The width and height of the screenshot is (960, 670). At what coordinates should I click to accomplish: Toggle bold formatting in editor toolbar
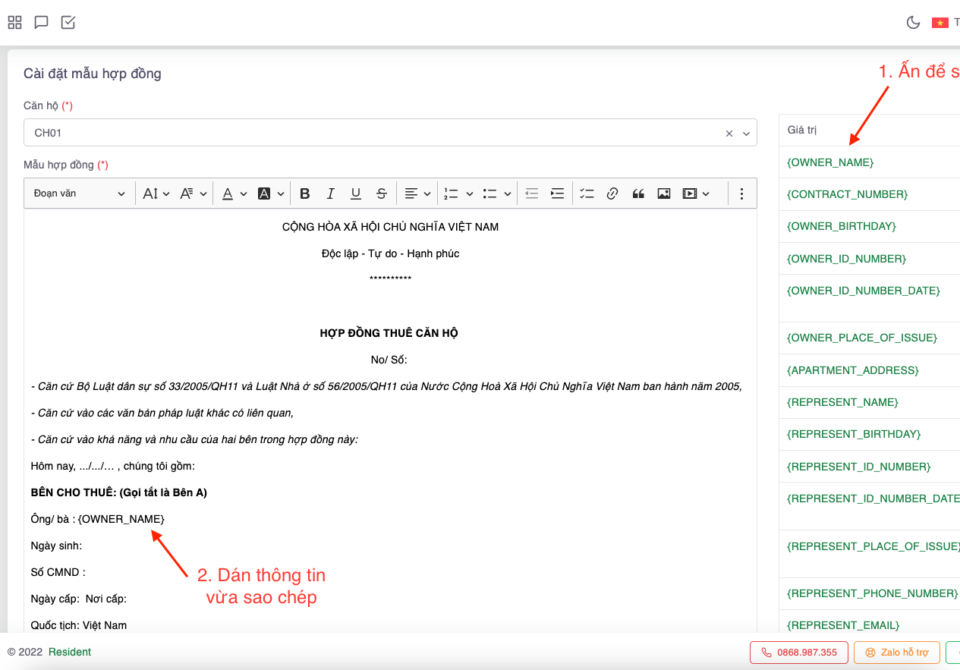(x=305, y=194)
